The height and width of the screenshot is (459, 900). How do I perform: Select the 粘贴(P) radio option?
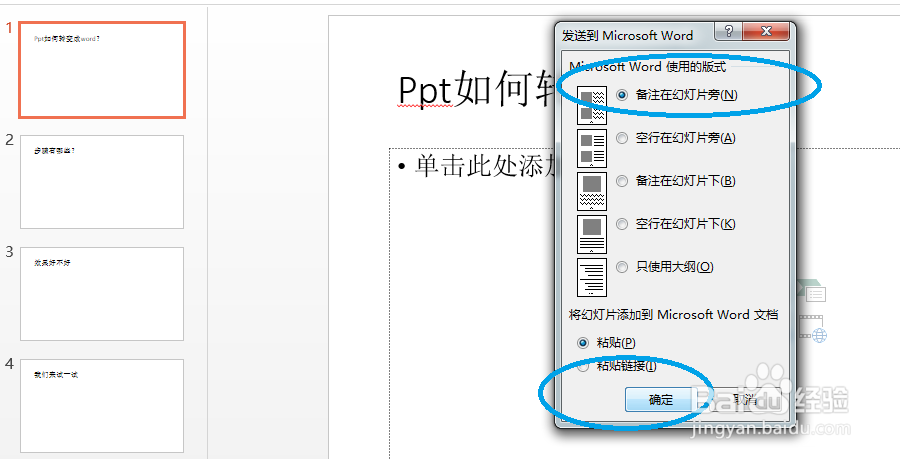[x=606, y=343]
